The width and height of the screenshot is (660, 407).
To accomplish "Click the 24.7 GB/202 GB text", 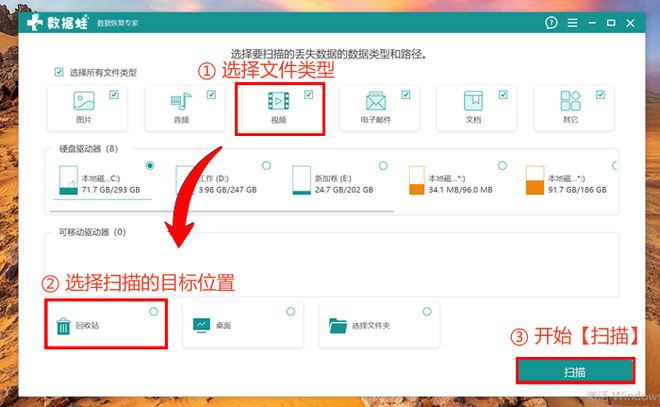I will (x=344, y=190).
